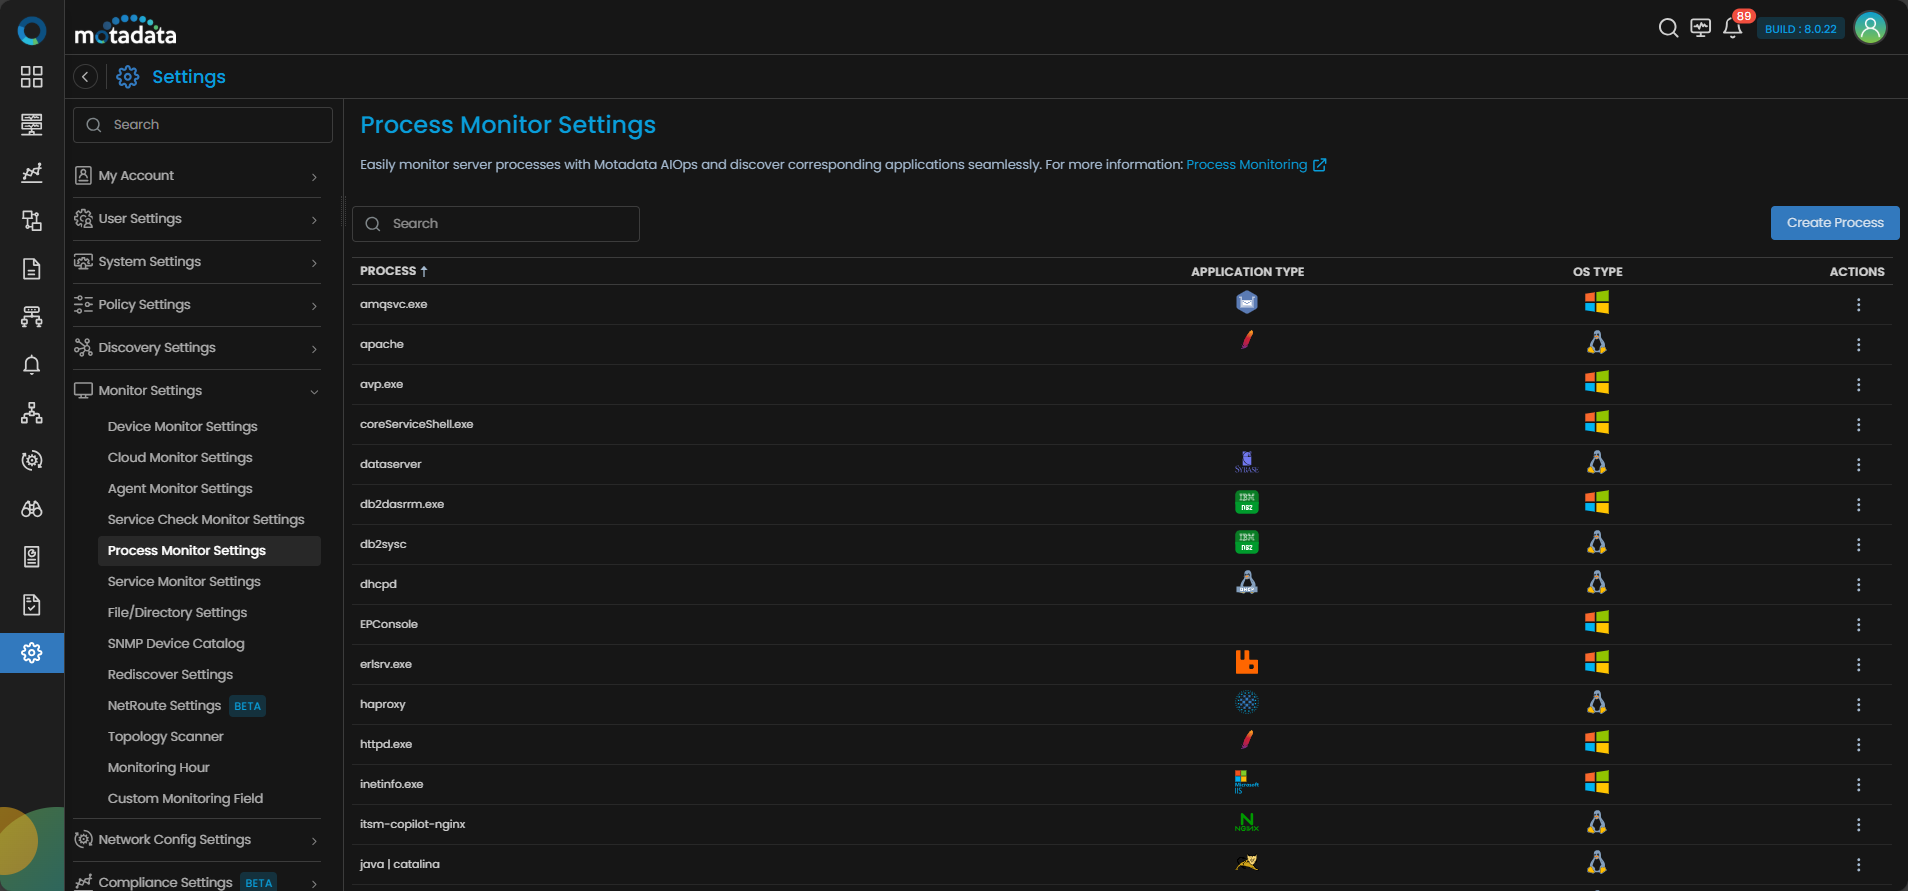This screenshot has width=1908, height=891.
Task: Click the Sybase icon for dataserver
Action: (1247, 462)
